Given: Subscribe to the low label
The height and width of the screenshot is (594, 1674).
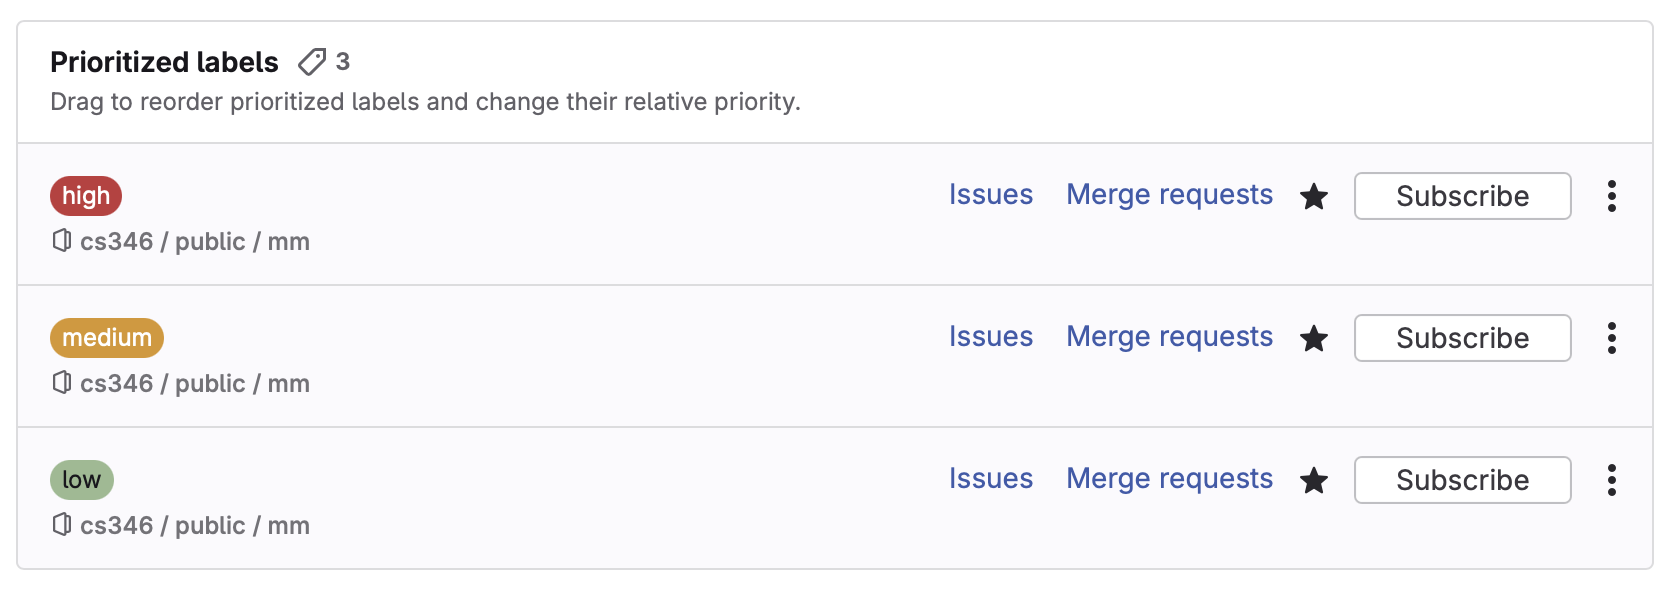Looking at the screenshot, I should click(x=1462, y=480).
